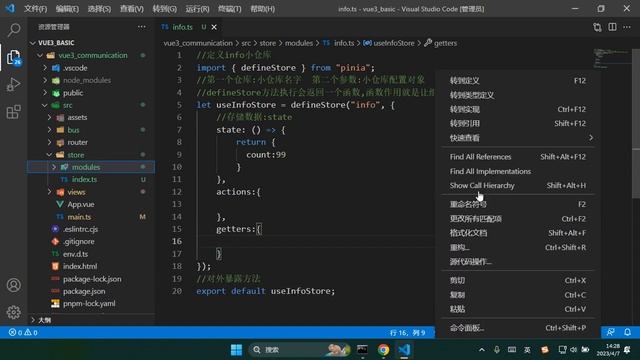This screenshot has width=640, height=360.
Task: Open Run and Debug view
Action: (13, 84)
